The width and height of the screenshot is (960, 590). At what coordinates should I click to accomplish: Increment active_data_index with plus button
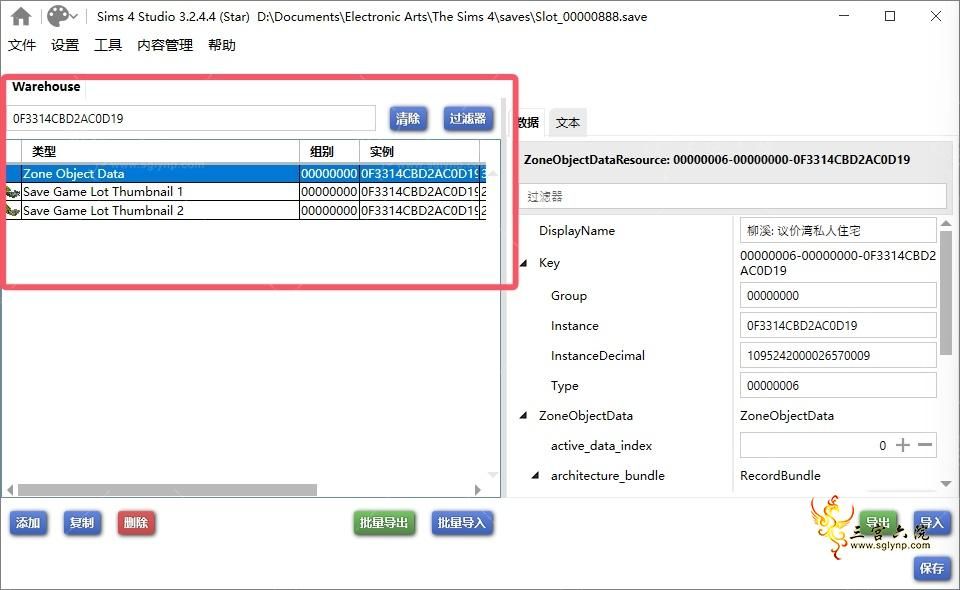point(903,445)
